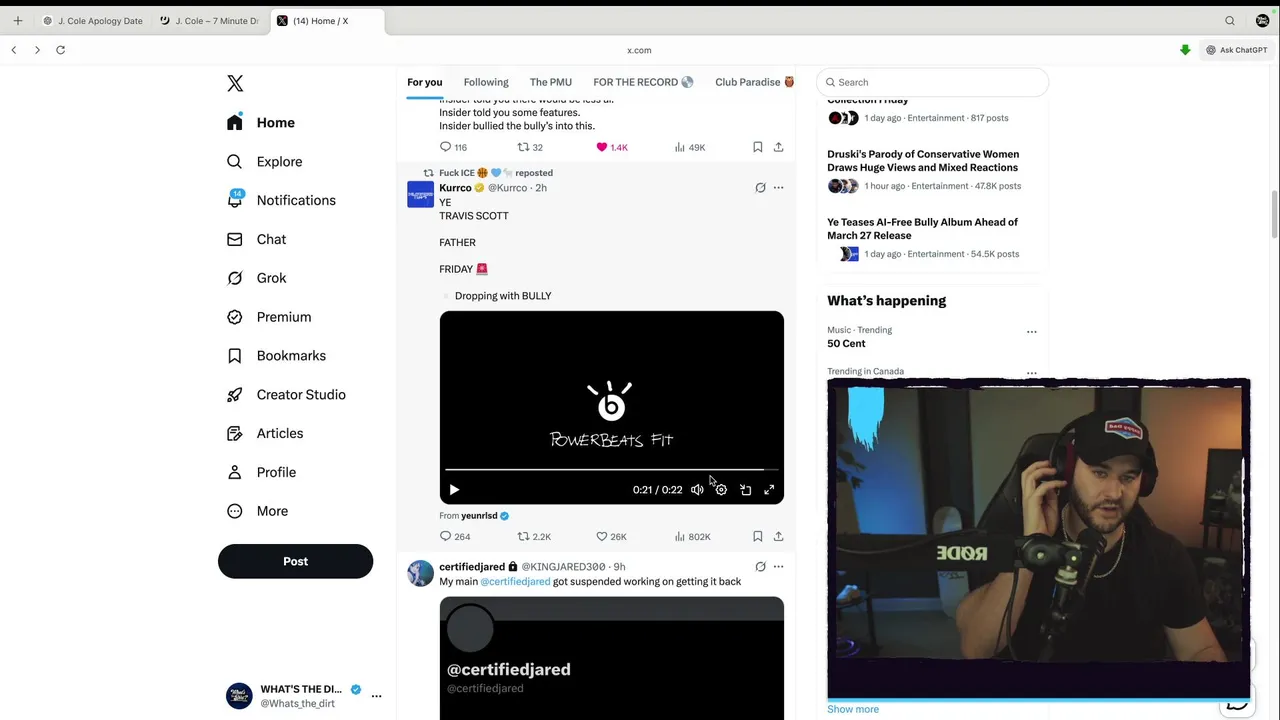Screen dimensions: 1280x720
Task: Click the Search input field
Action: pos(932,82)
